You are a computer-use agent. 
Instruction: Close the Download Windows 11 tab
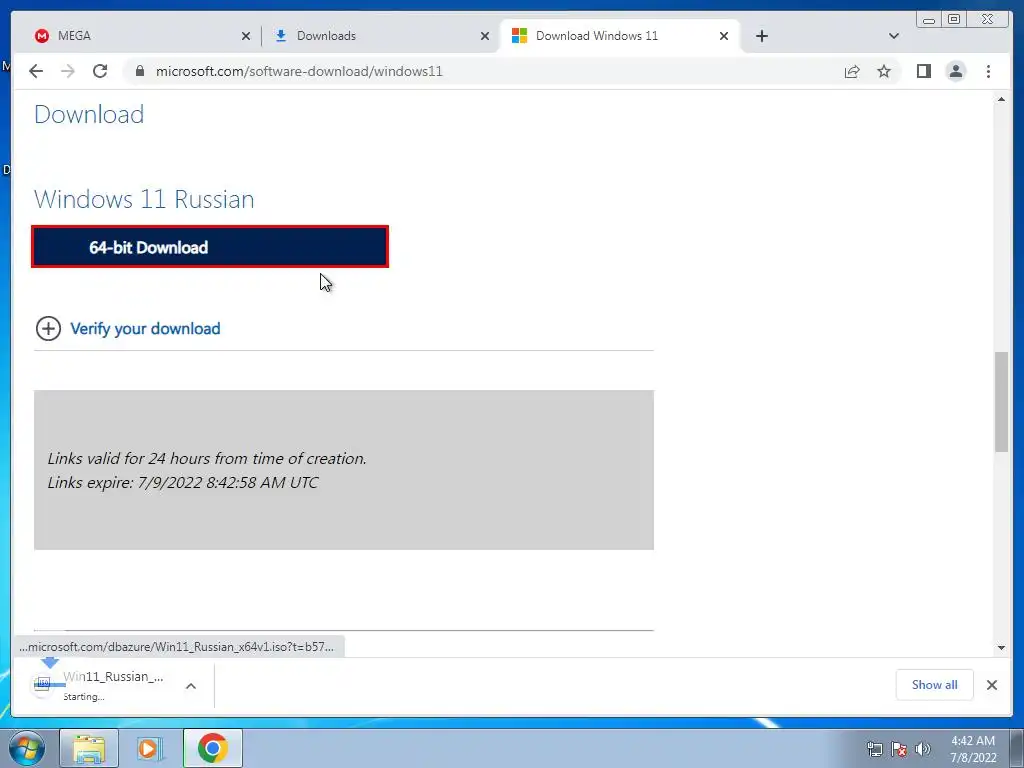coord(724,36)
